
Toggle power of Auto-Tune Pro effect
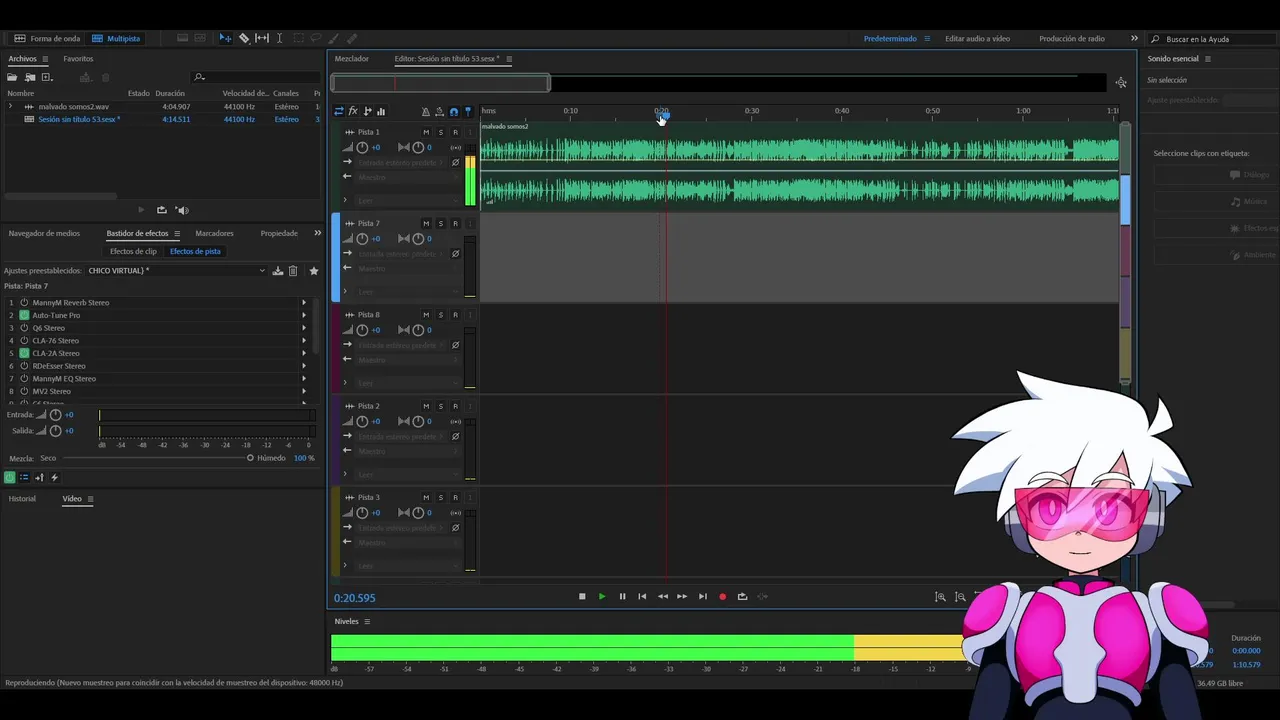[x=24, y=315]
